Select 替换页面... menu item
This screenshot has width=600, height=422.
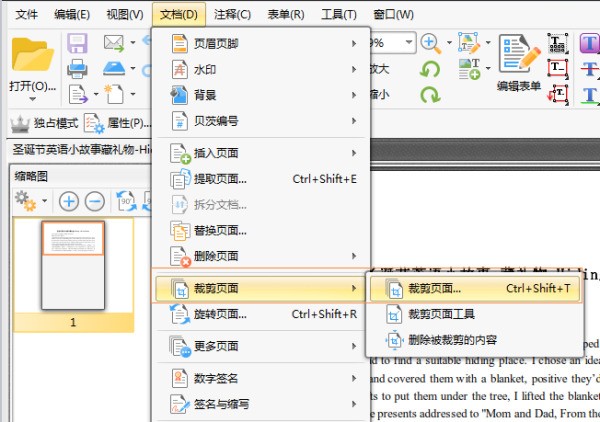(261, 230)
